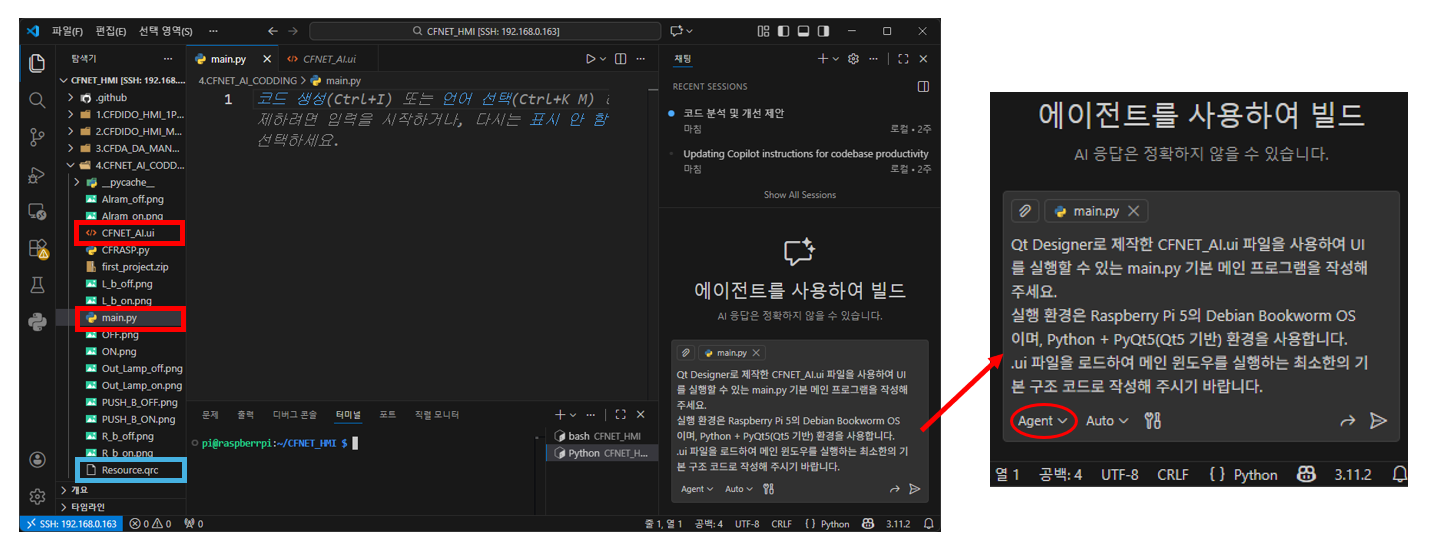Click the Python icon in activity bar

pos(37,321)
